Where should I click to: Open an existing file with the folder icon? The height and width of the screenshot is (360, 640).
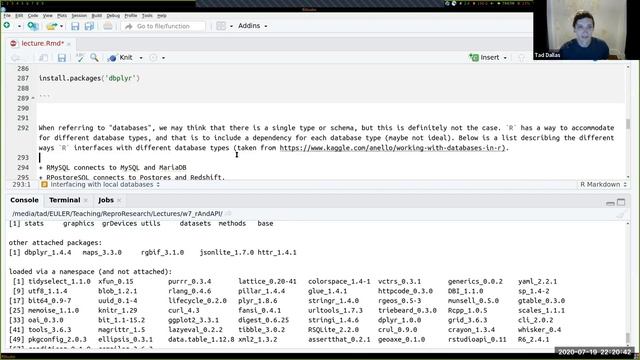[x=51, y=26]
